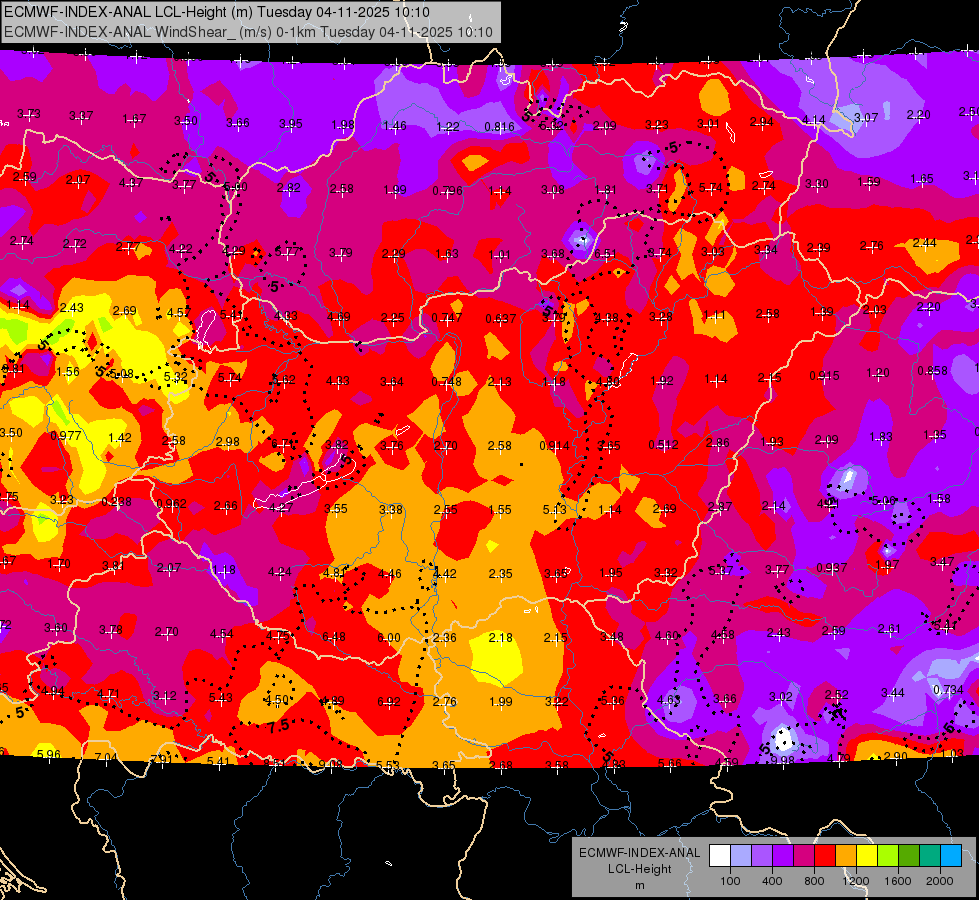Select the yellow legend swatch

tap(867, 856)
